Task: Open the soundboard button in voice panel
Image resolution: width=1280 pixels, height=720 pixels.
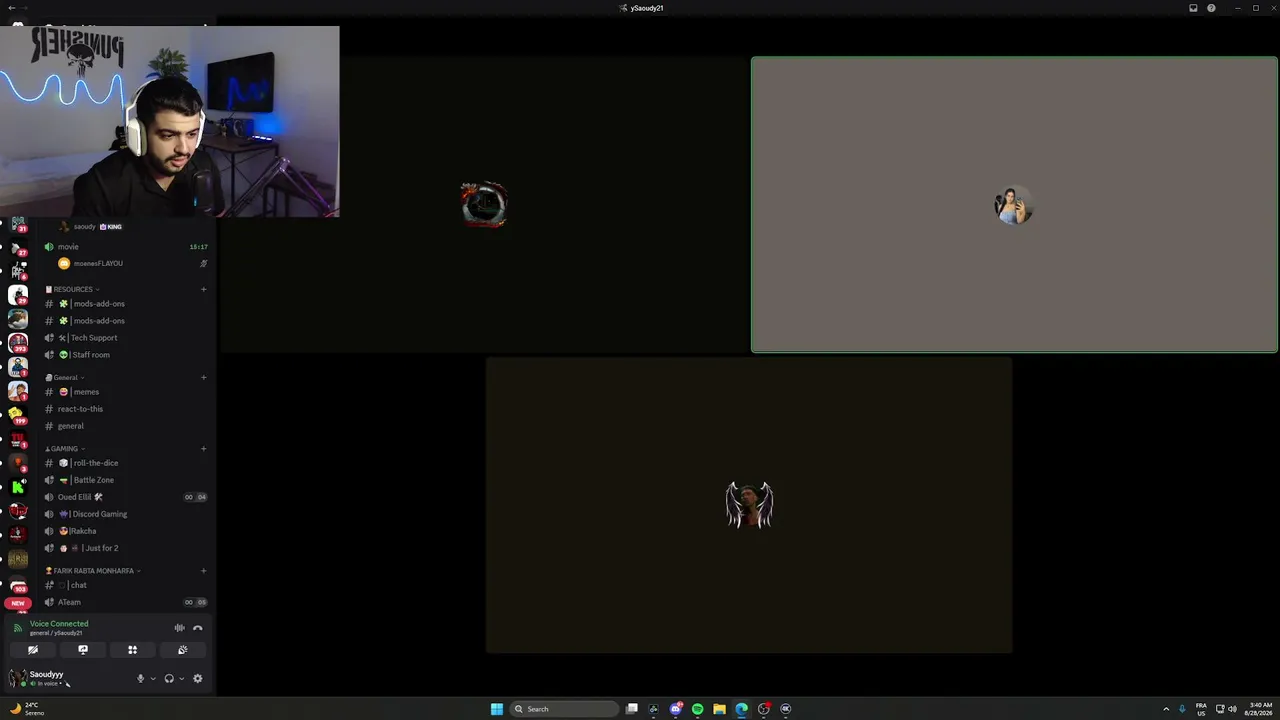Action: tap(182, 650)
